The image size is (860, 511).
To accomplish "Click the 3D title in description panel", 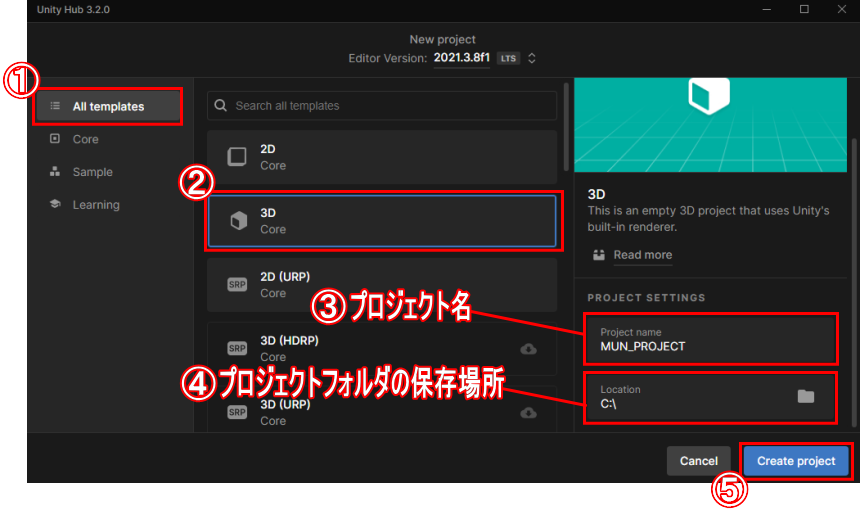I will pos(596,194).
